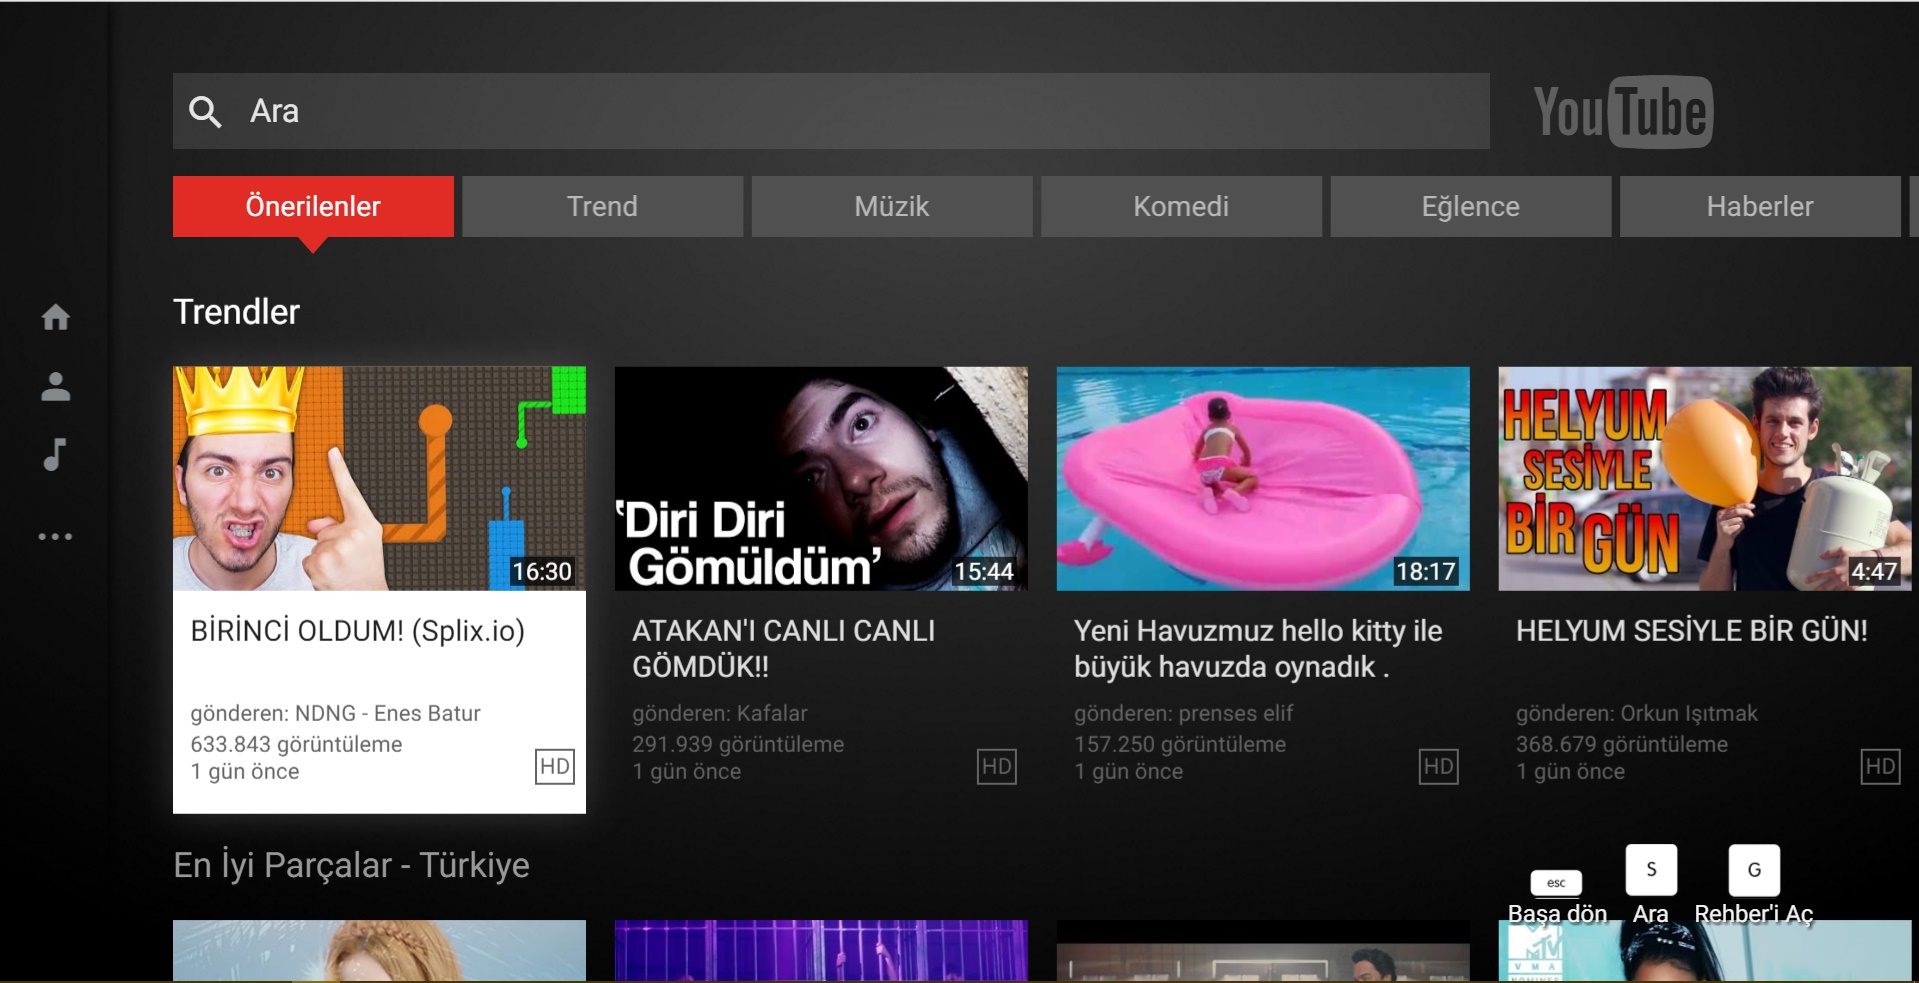Open the Home section in sidebar
The height and width of the screenshot is (983, 1919).
[57, 317]
